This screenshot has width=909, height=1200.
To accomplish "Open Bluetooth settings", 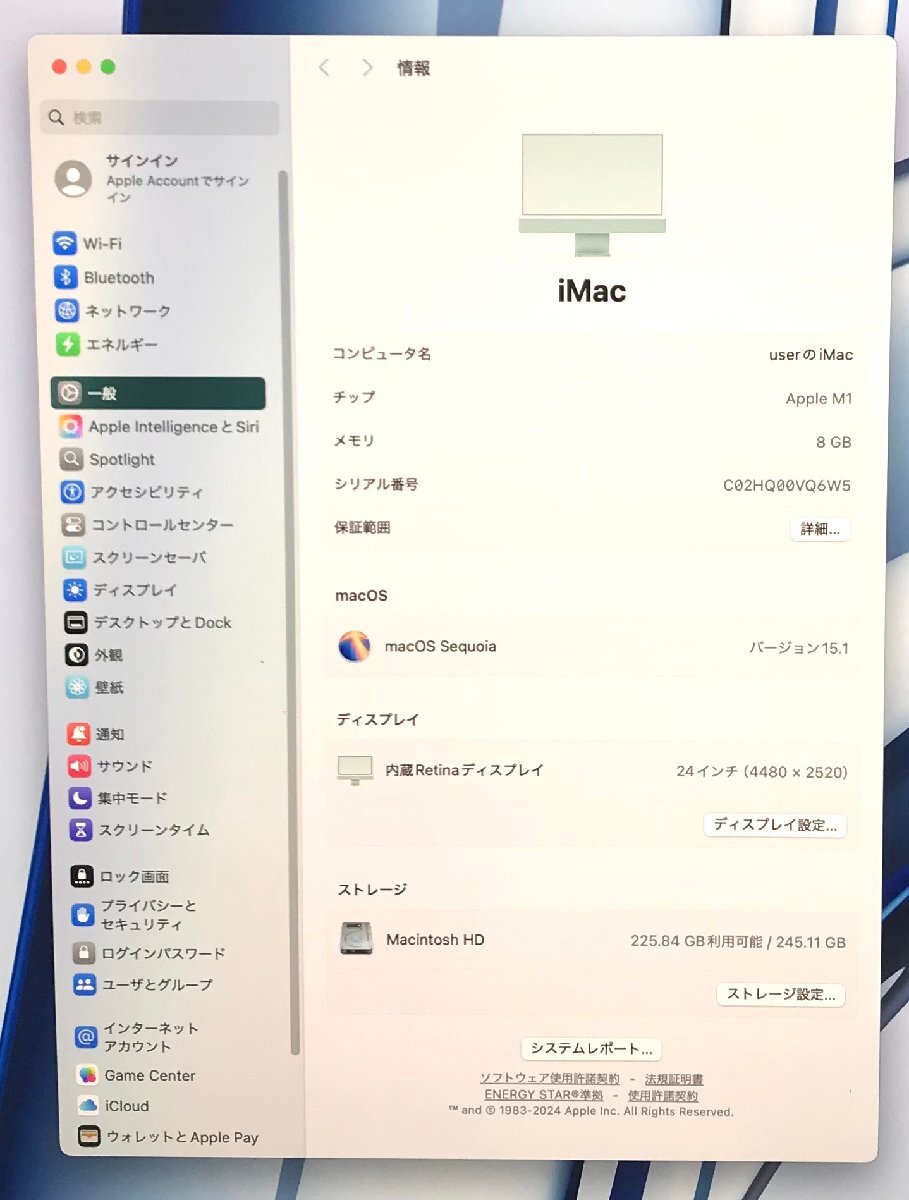I will point(118,277).
